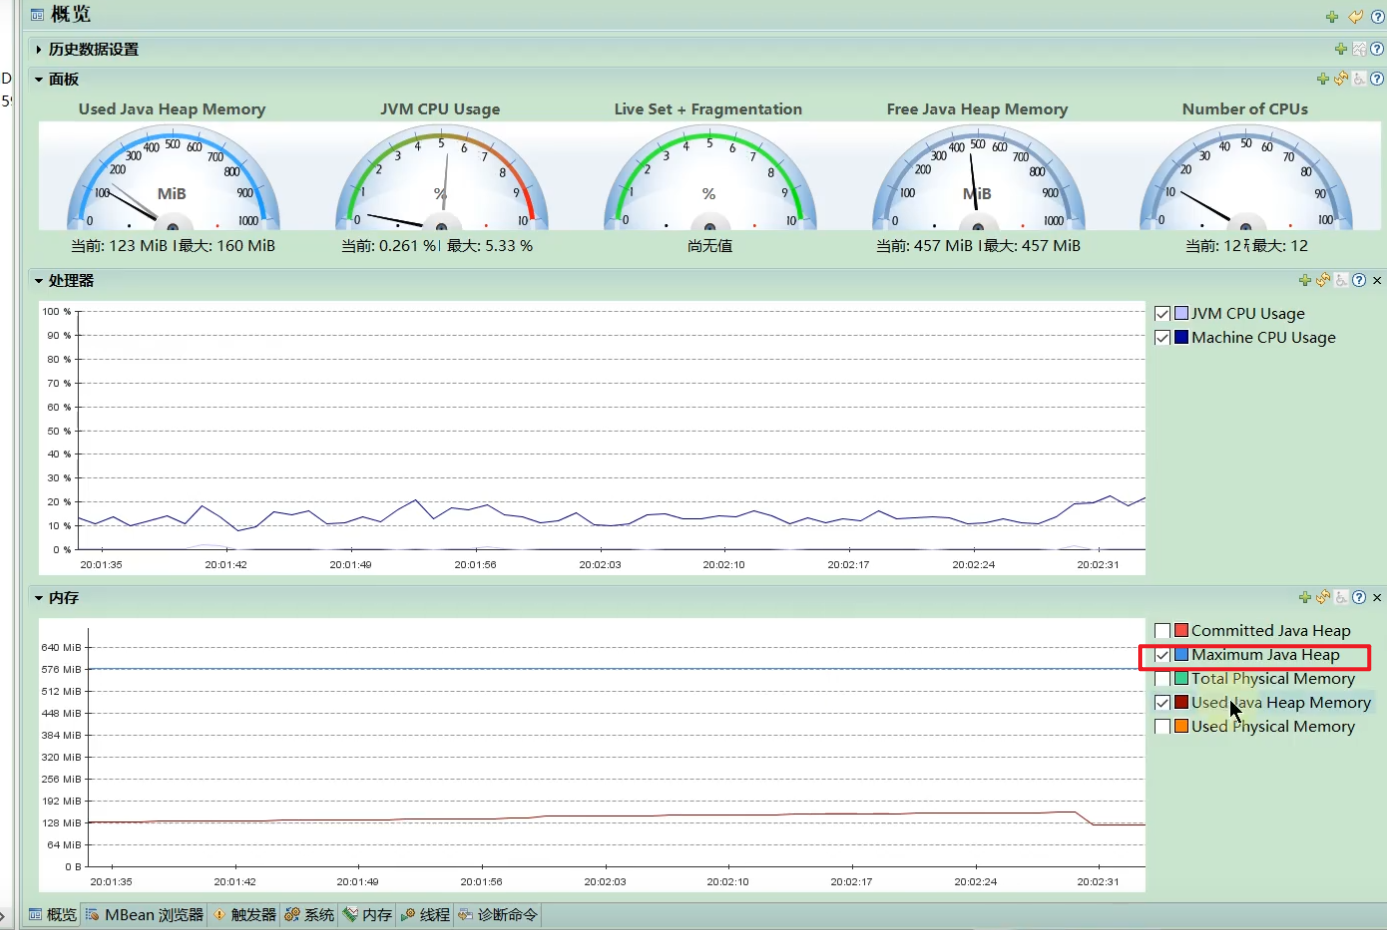The image size is (1387, 930).
Task: Click the refresh arrows icon in 内存 header
Action: tap(1323, 597)
